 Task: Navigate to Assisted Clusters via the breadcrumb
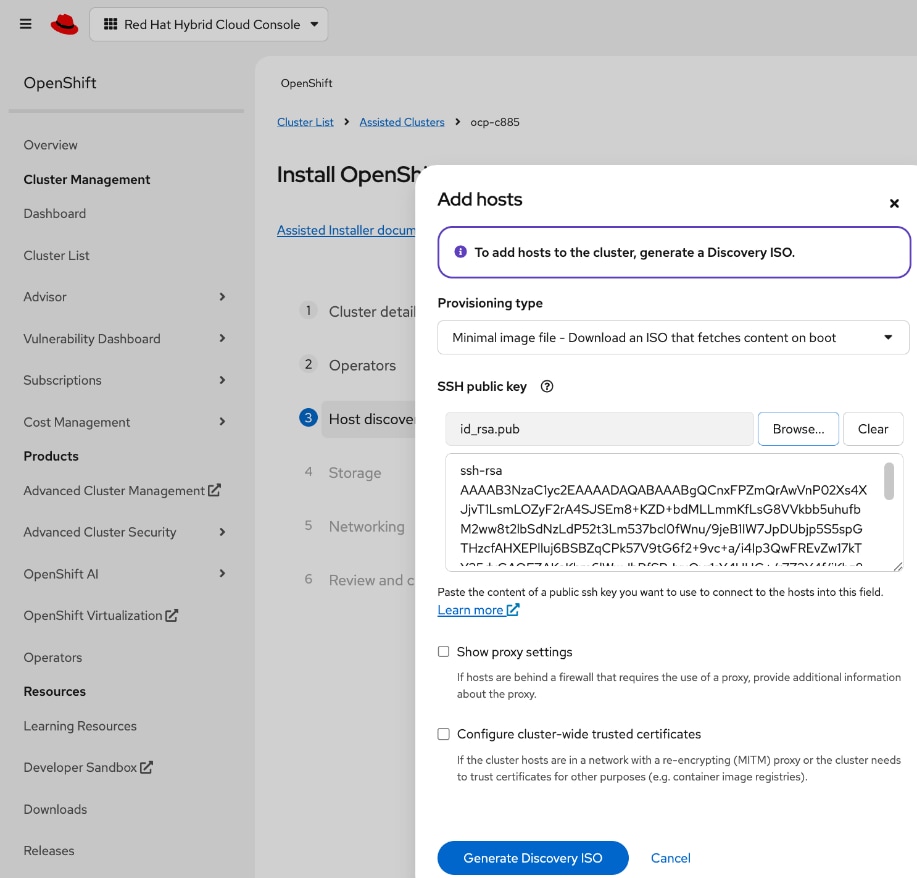(401, 122)
